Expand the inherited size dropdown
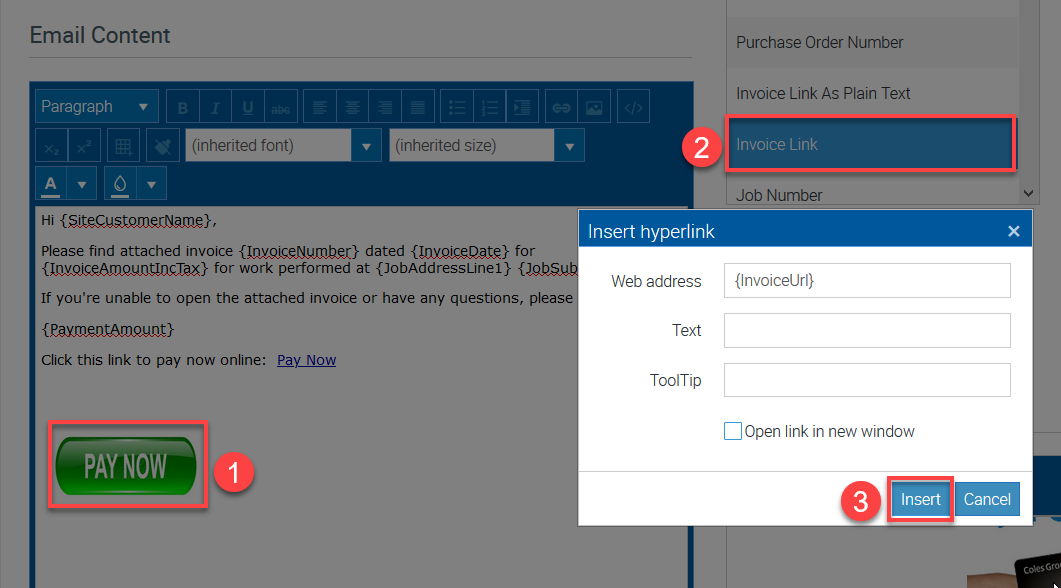The image size is (1061, 588). coord(569,146)
